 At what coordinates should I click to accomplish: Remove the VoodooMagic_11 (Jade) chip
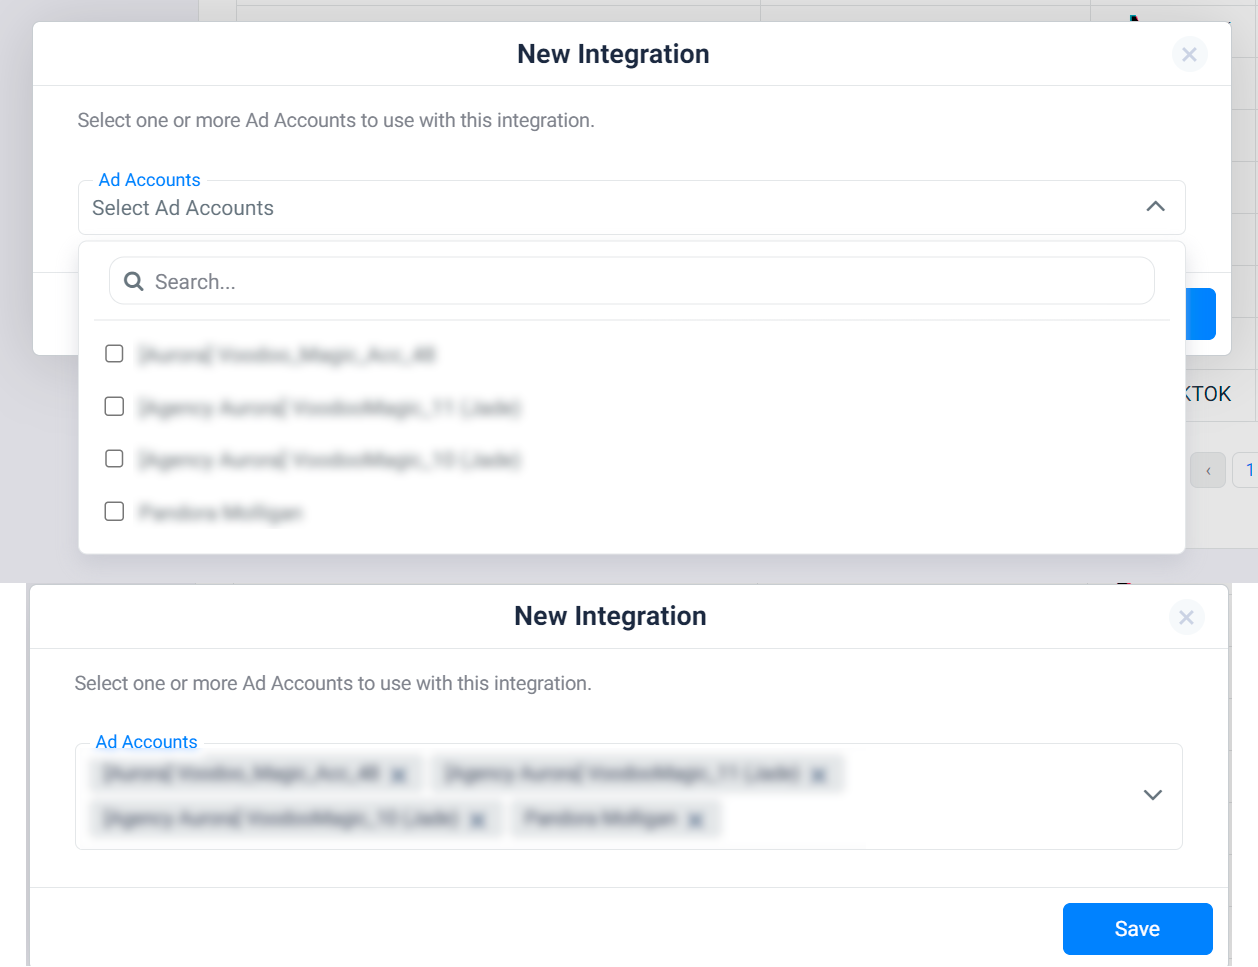tap(818, 775)
